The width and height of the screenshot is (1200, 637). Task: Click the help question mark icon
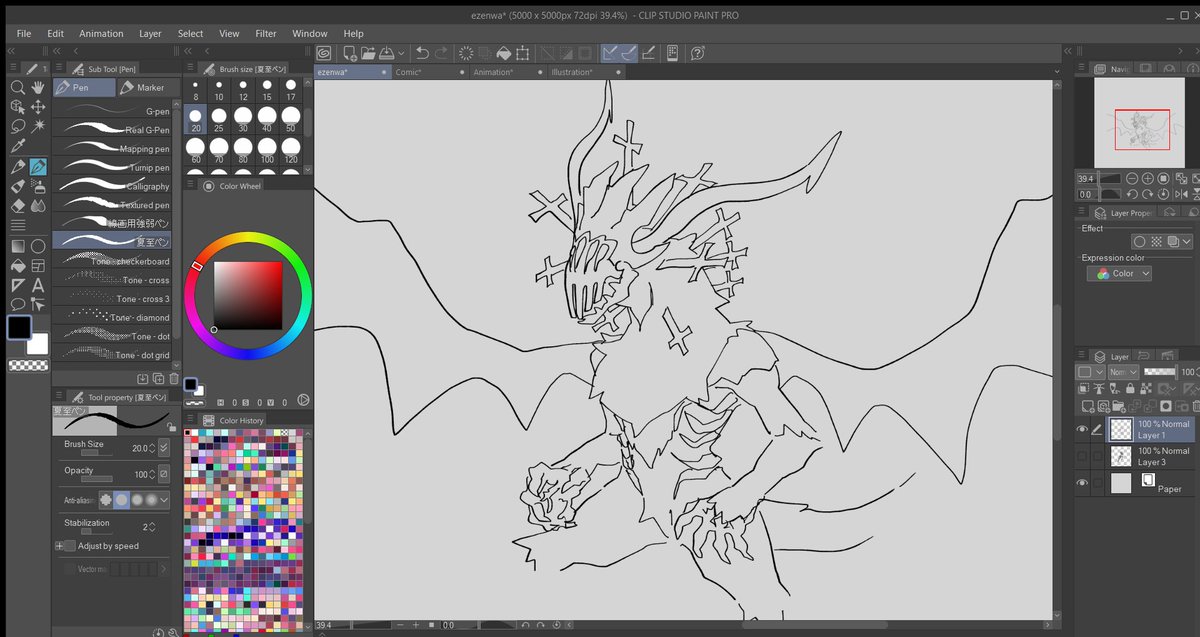[x=697, y=53]
